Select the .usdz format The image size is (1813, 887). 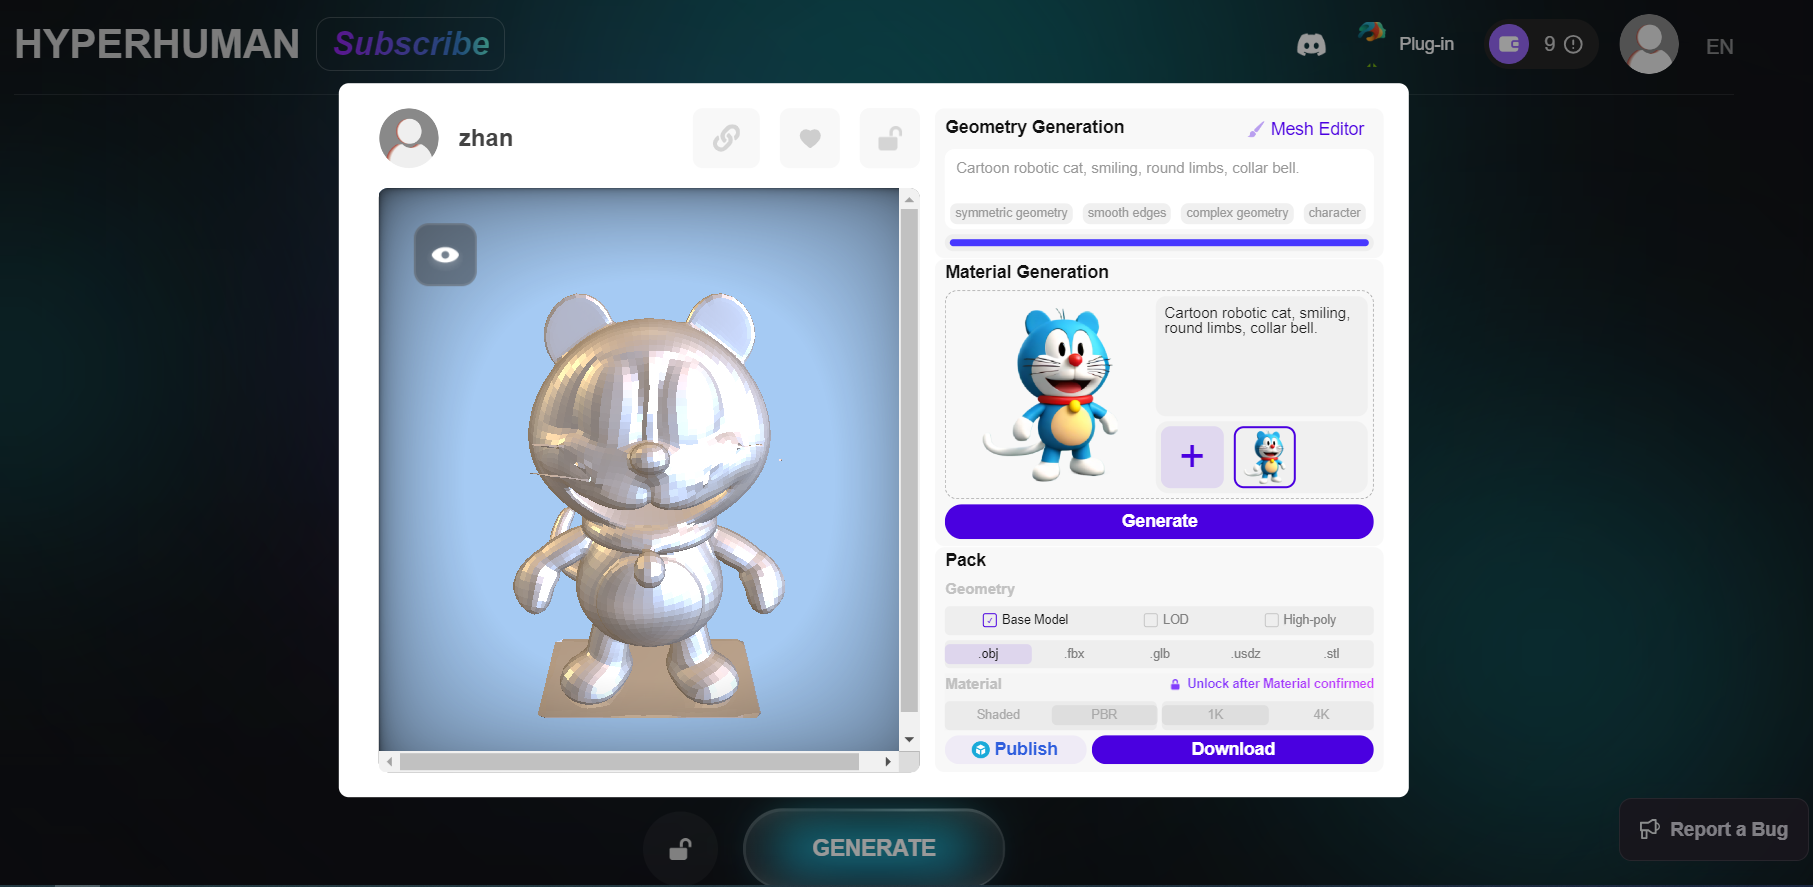pos(1246,654)
